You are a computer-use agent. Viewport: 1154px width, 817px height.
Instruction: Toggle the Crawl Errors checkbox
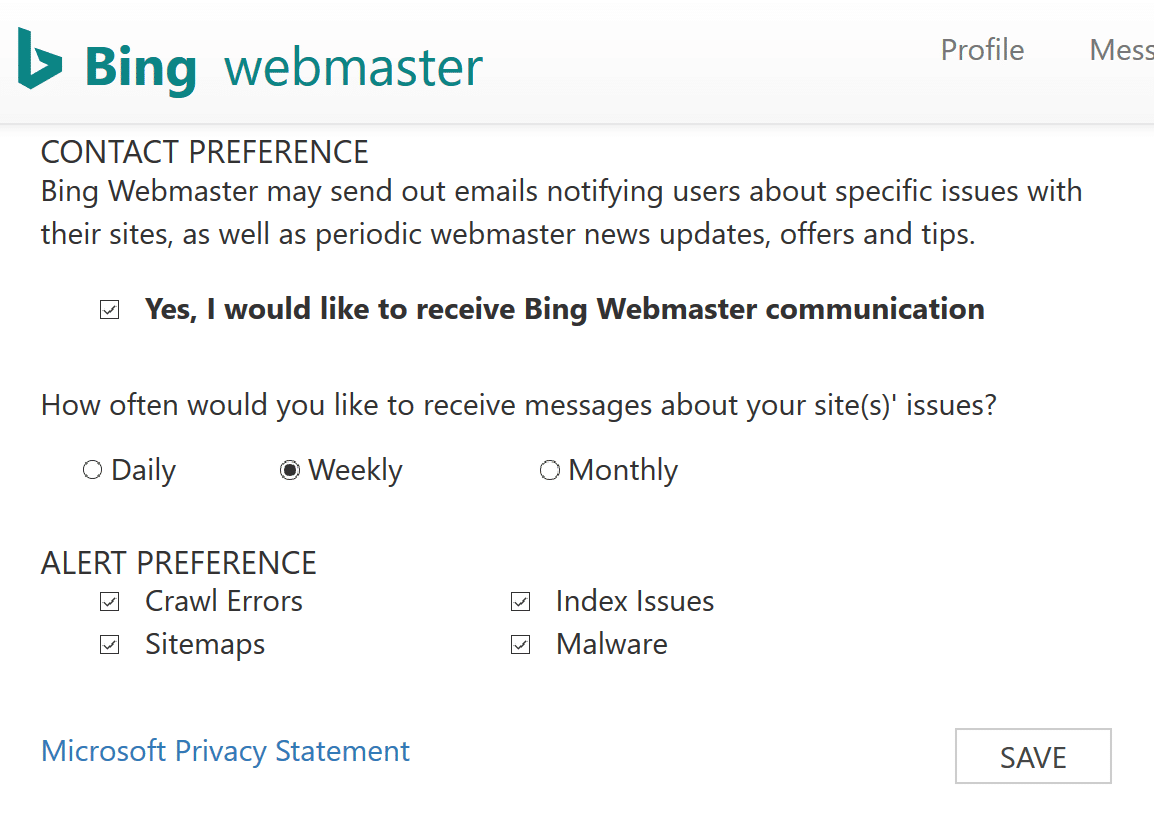click(x=110, y=602)
